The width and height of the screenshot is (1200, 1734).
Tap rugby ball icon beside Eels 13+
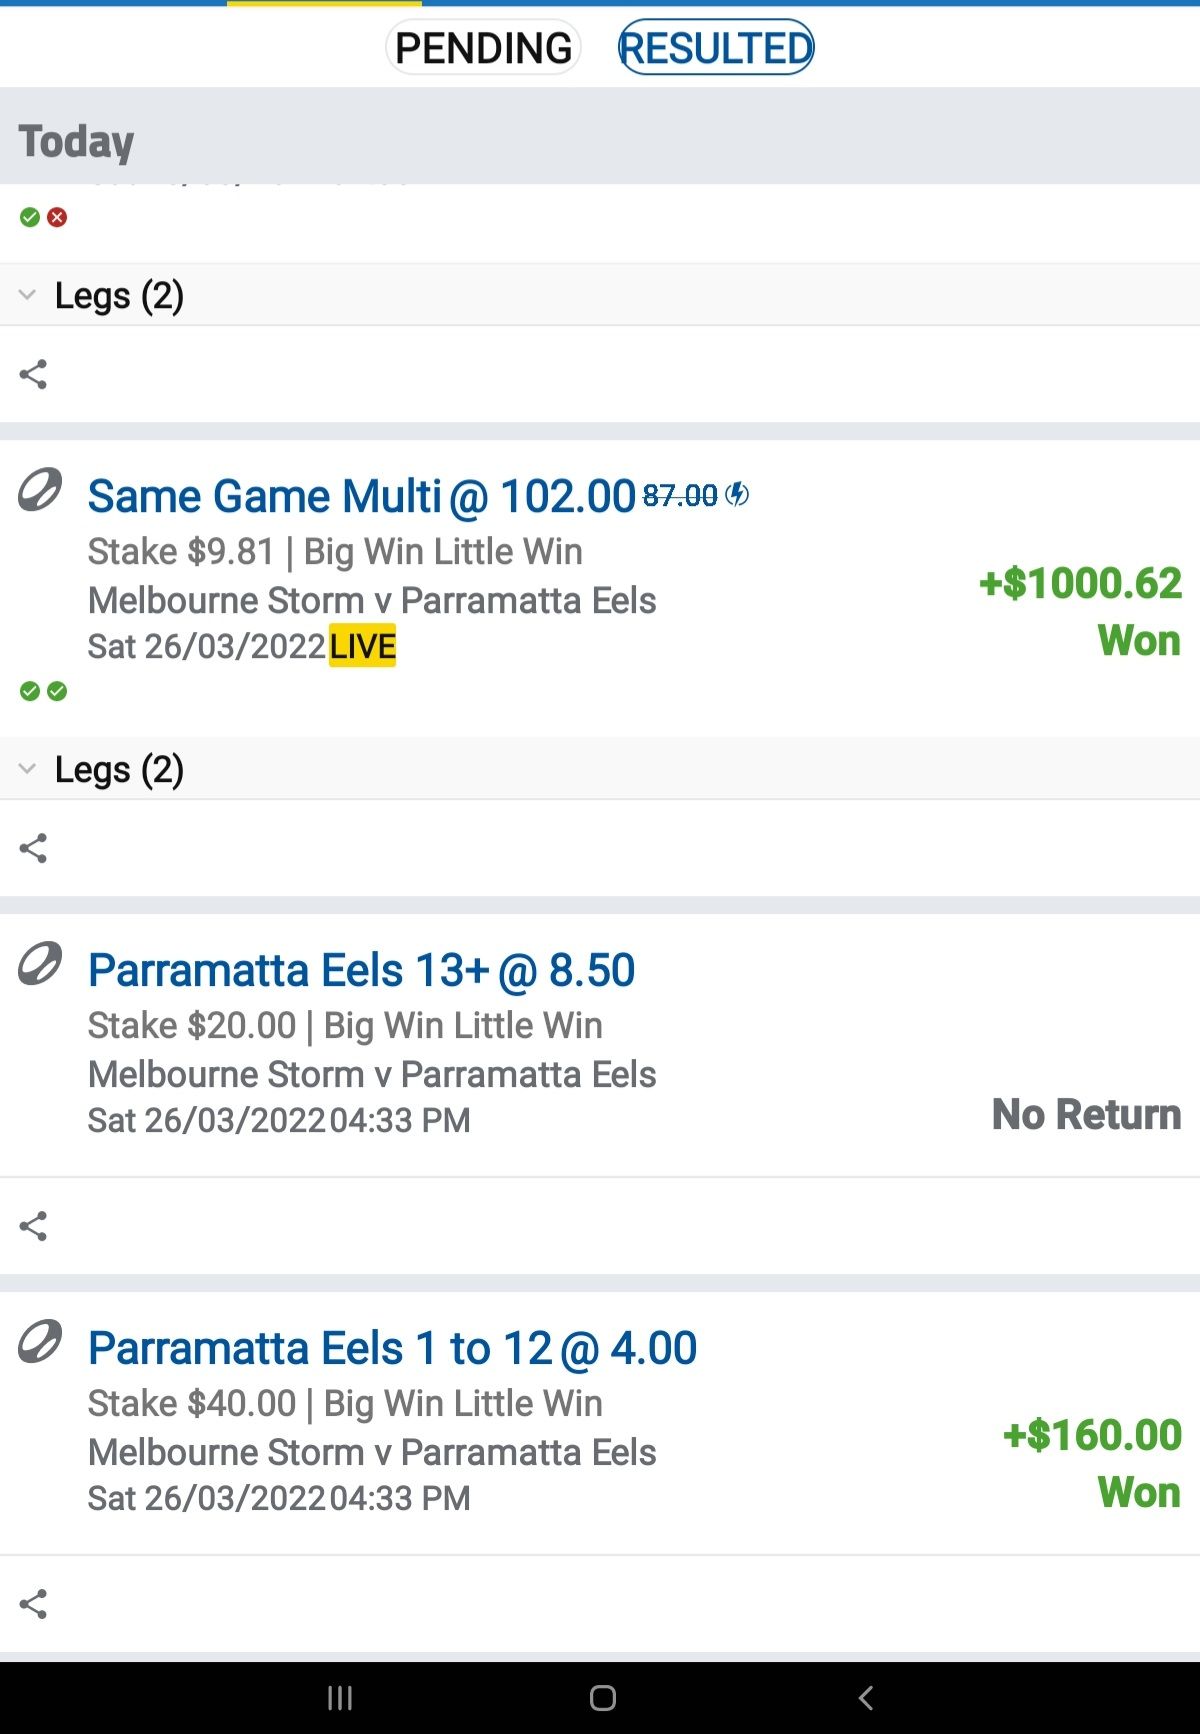click(40, 964)
